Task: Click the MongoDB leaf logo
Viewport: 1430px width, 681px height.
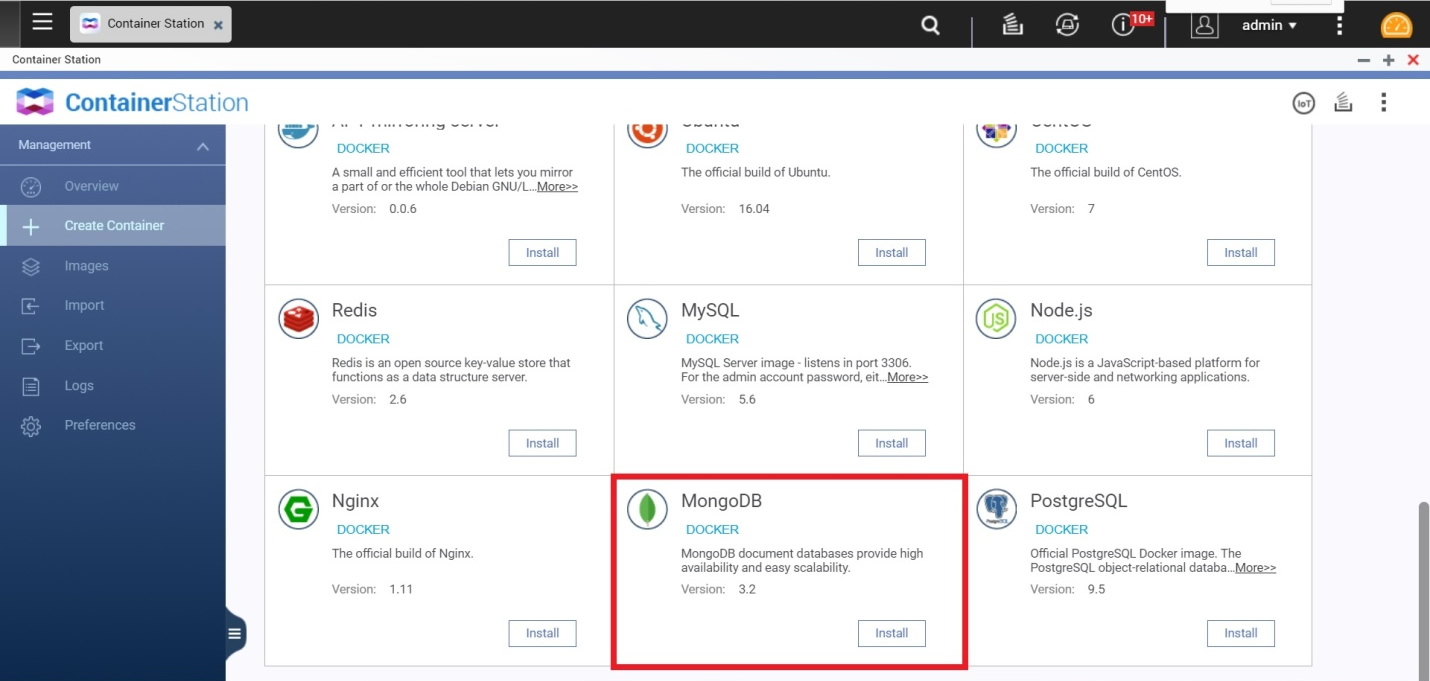Action: (647, 509)
